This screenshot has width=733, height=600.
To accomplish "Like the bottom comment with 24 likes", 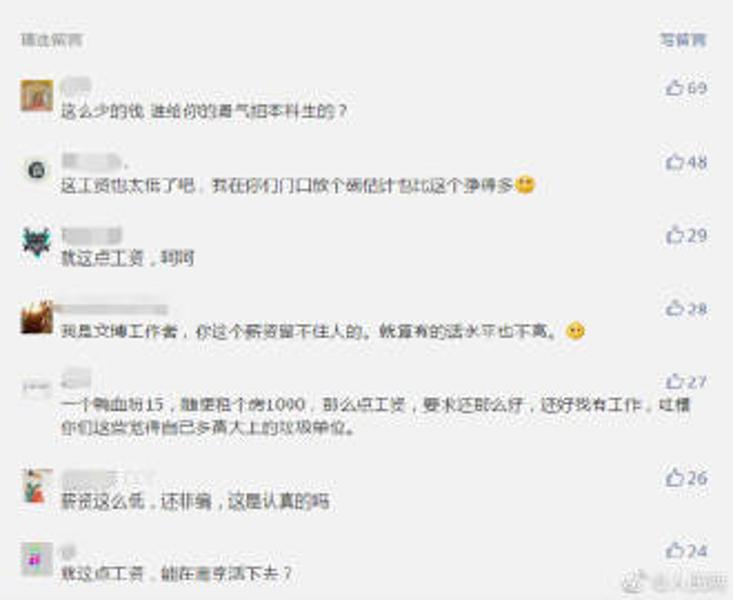I will pyautogui.click(x=674, y=550).
